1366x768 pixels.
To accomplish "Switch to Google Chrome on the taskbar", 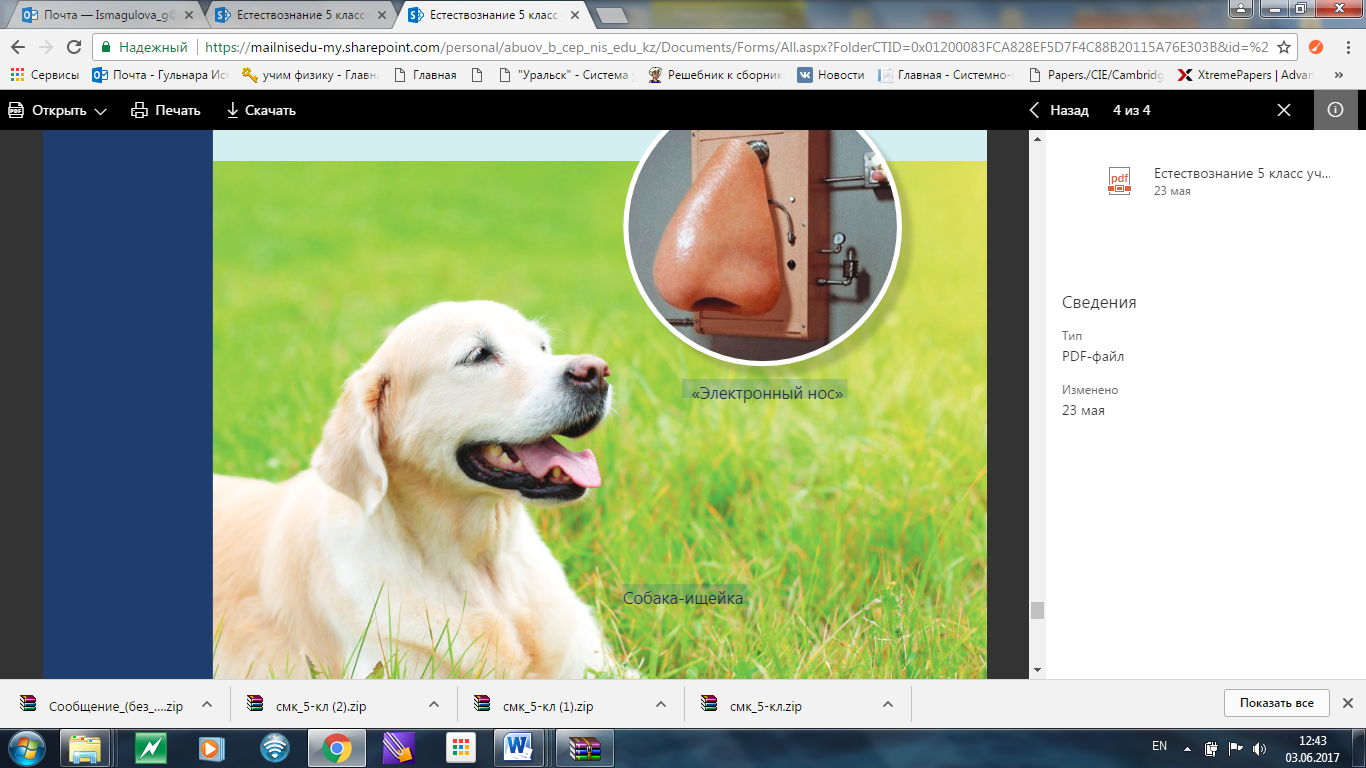I will tap(336, 748).
